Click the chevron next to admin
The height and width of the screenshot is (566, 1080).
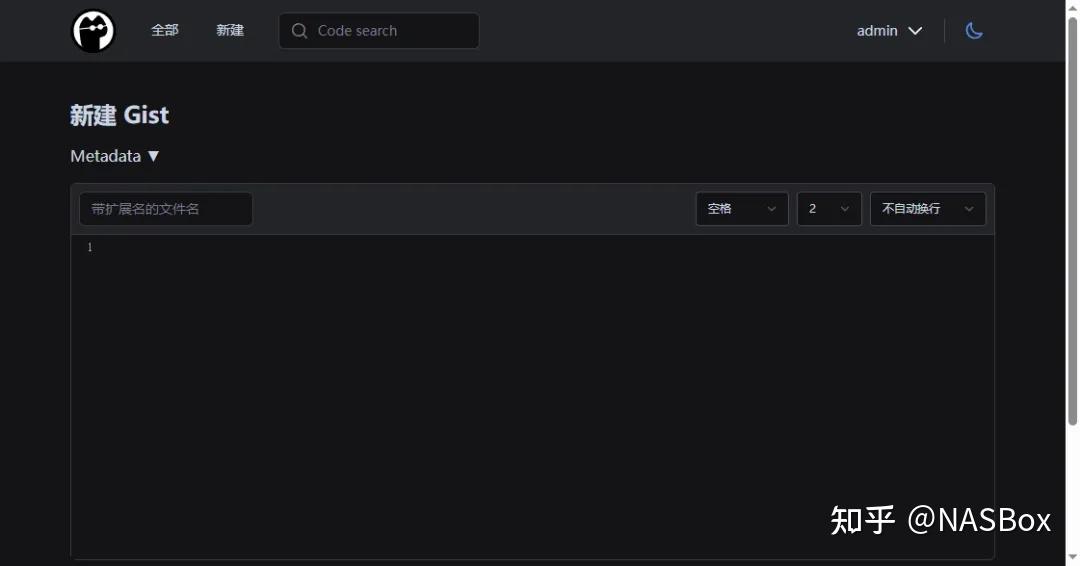[x=915, y=31]
